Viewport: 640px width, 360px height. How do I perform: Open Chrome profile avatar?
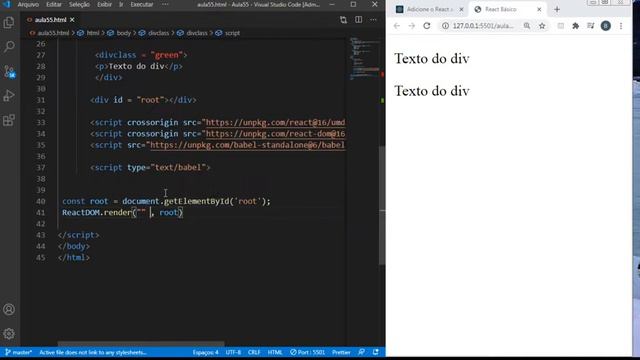(x=606, y=26)
